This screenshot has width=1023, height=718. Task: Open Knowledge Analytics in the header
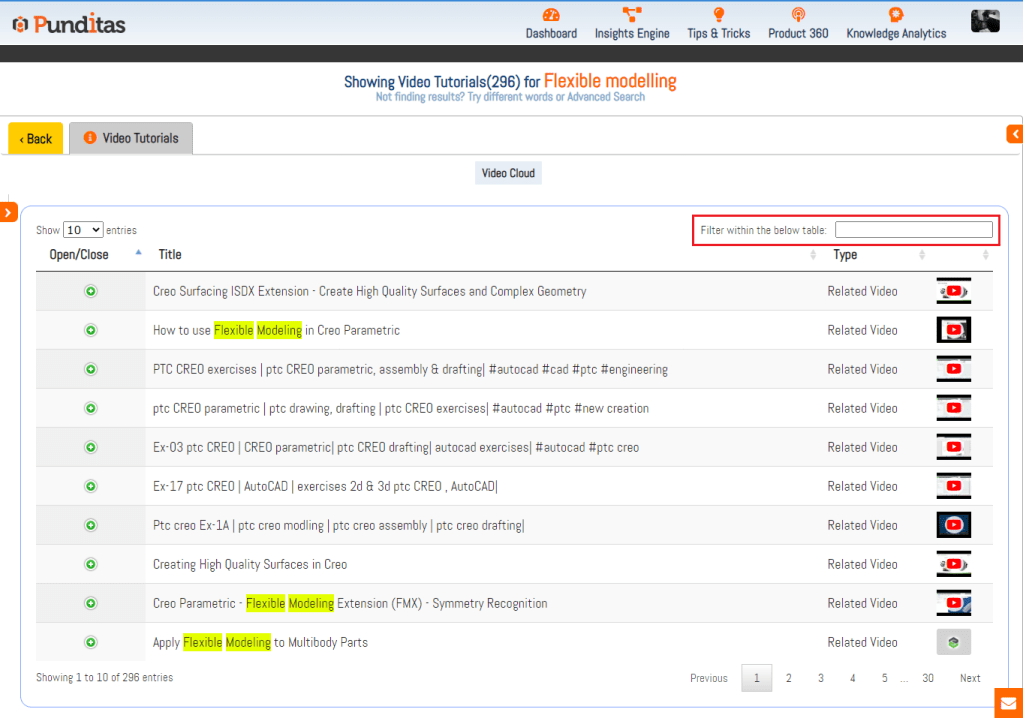tap(896, 16)
